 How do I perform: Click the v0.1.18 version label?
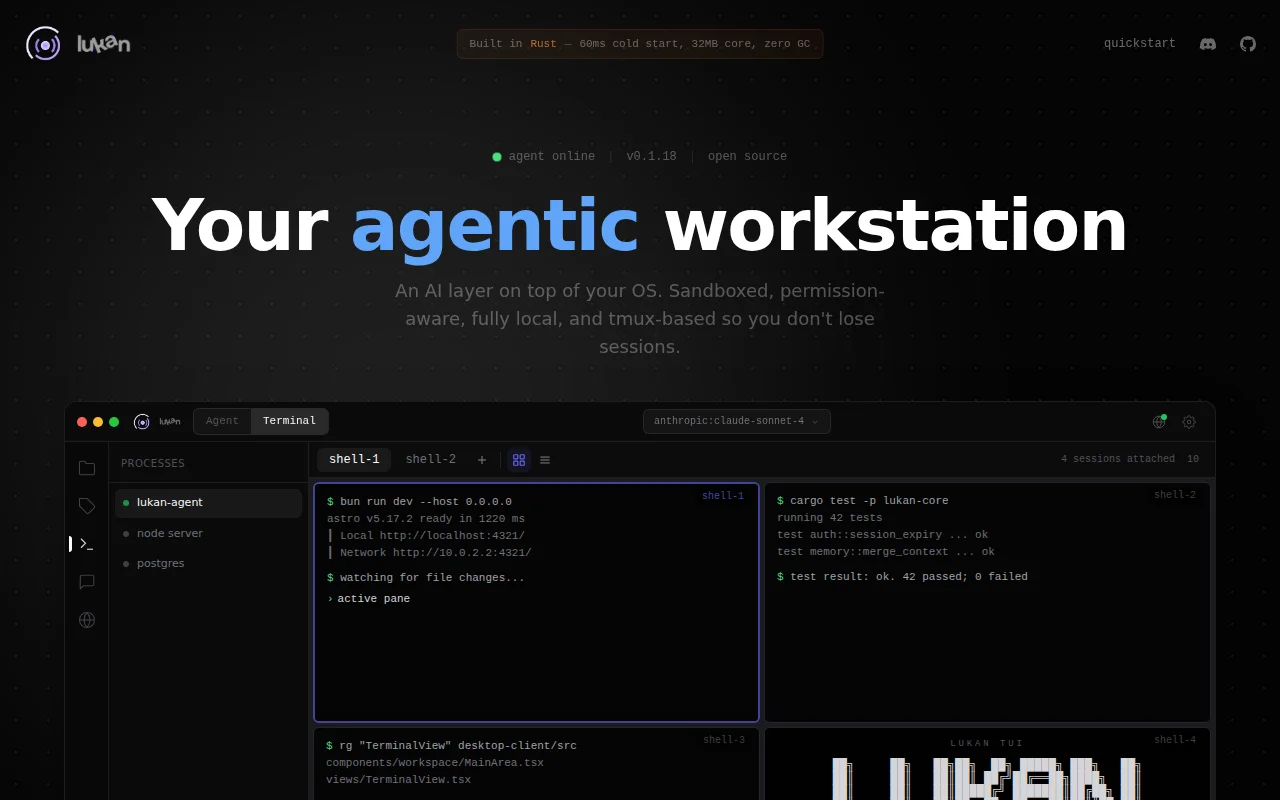[651, 157]
